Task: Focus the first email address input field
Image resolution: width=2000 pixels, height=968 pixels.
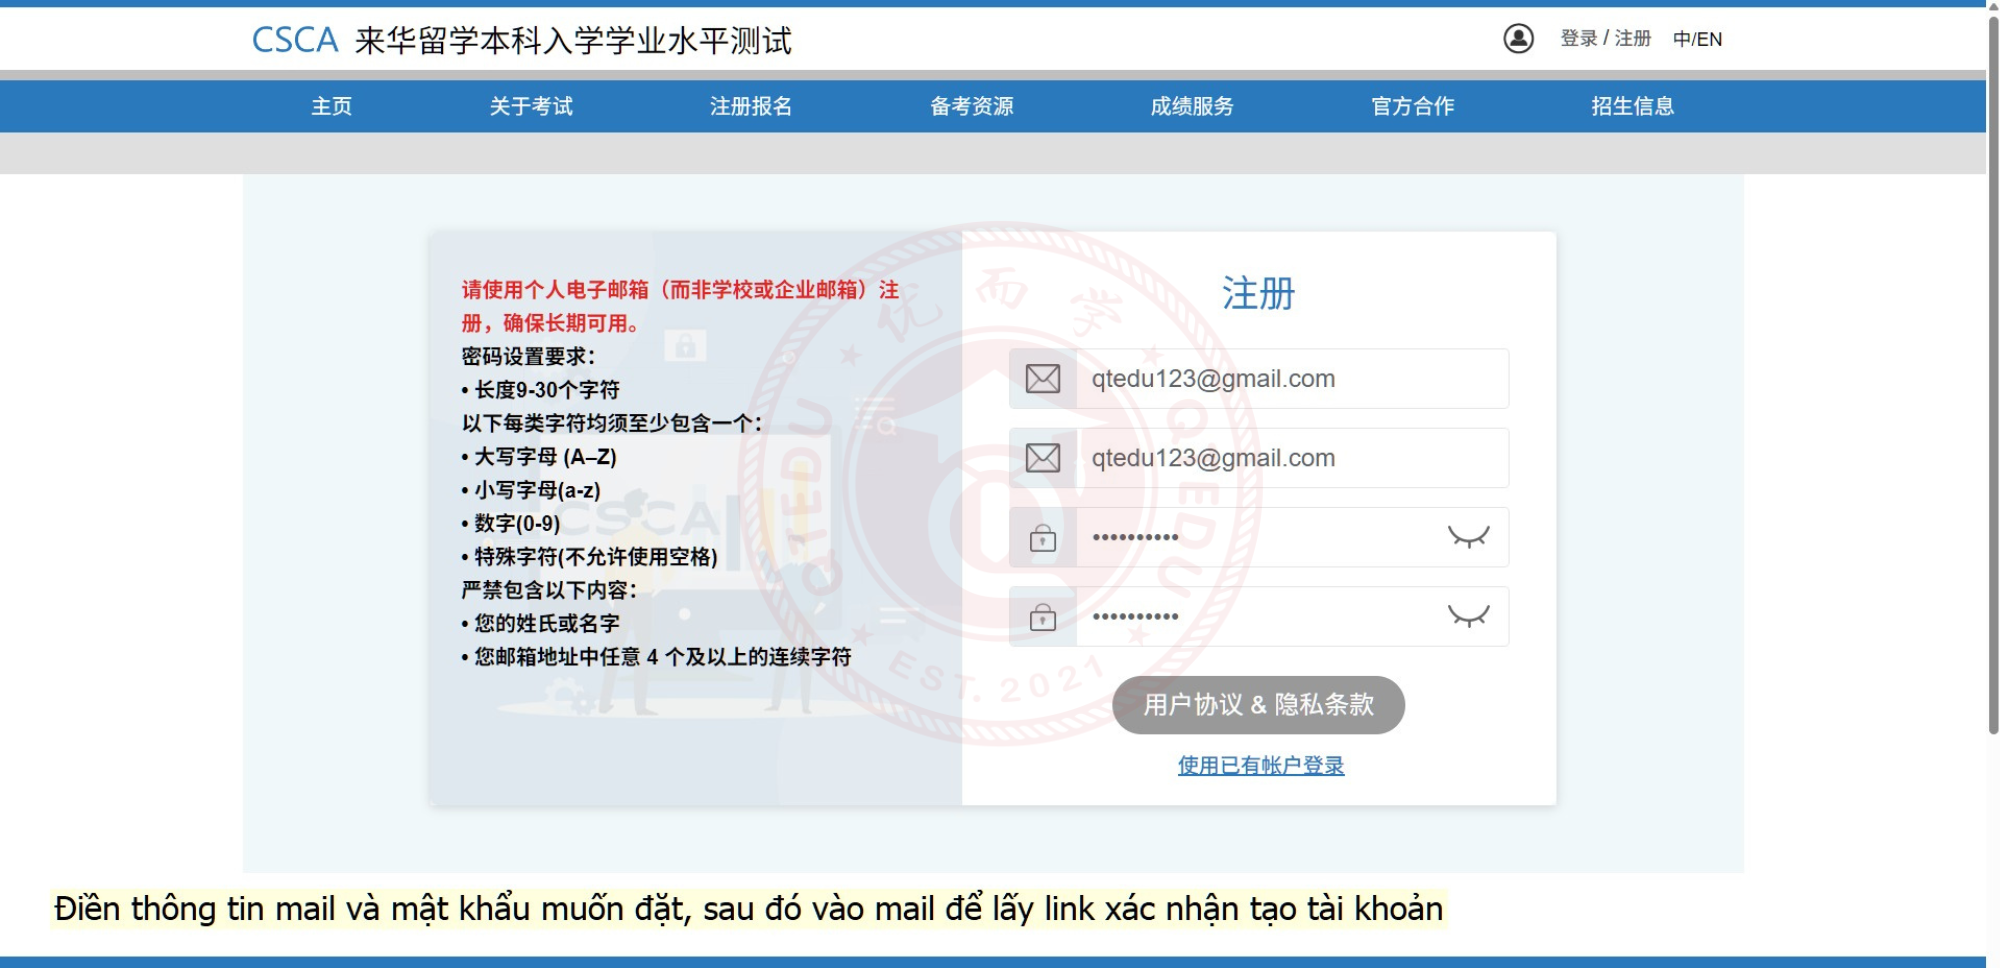Action: click(x=1290, y=379)
